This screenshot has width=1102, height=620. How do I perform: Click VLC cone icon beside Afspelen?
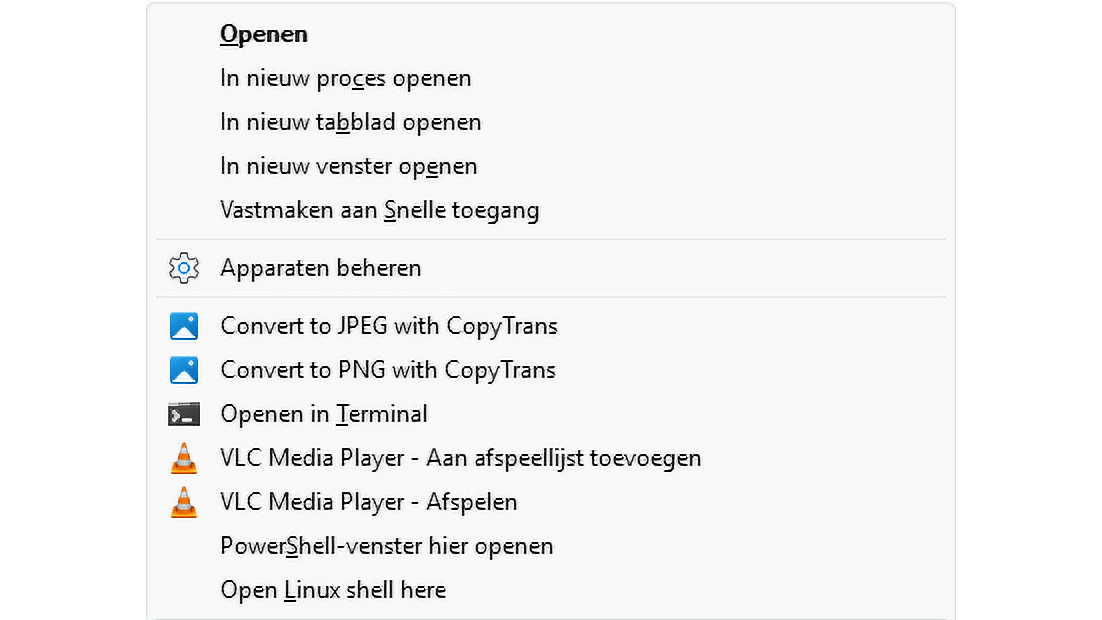(x=184, y=502)
